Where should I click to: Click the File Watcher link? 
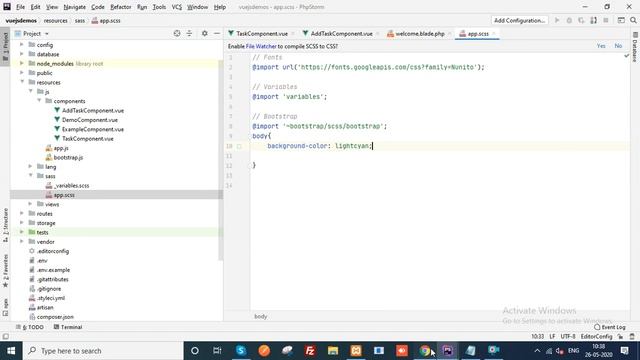click(x=261, y=46)
